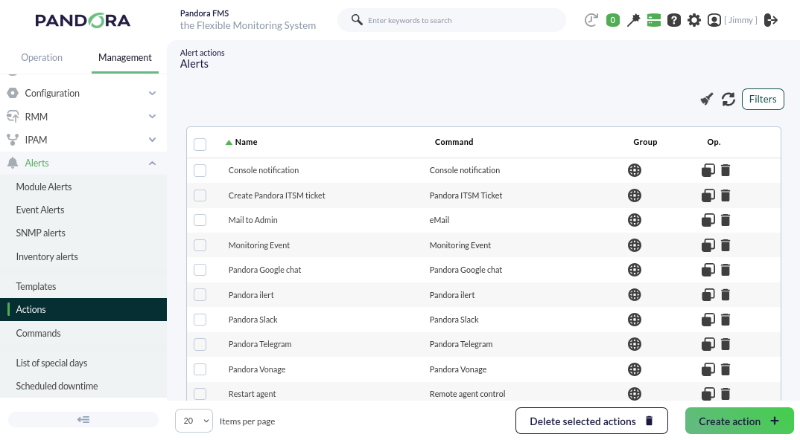Image resolution: width=800 pixels, height=440 pixels.
Task: Delete the Mail to Admin action
Action: (x=726, y=220)
